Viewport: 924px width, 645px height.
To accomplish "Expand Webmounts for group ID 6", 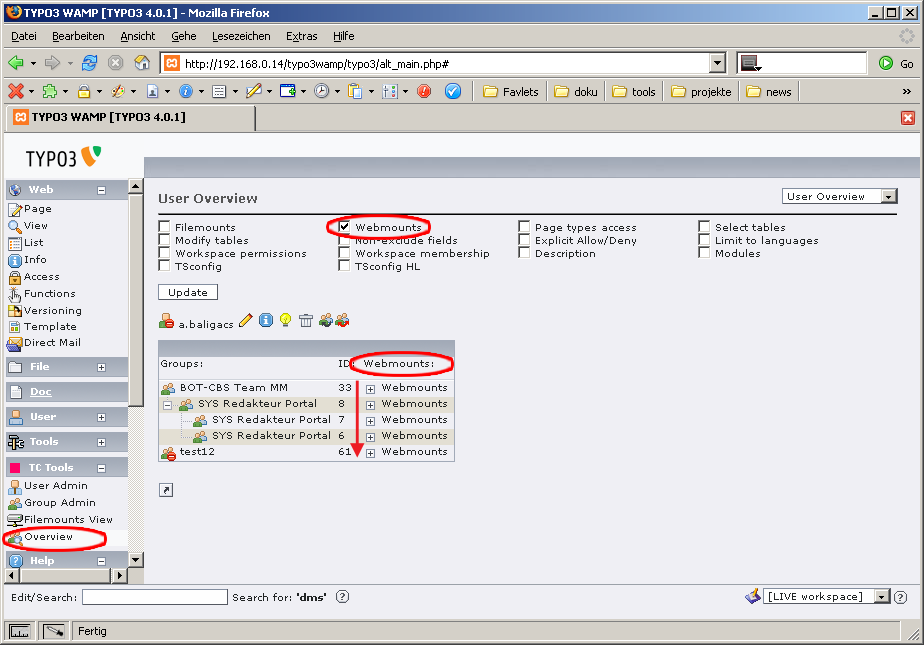I will click(371, 436).
